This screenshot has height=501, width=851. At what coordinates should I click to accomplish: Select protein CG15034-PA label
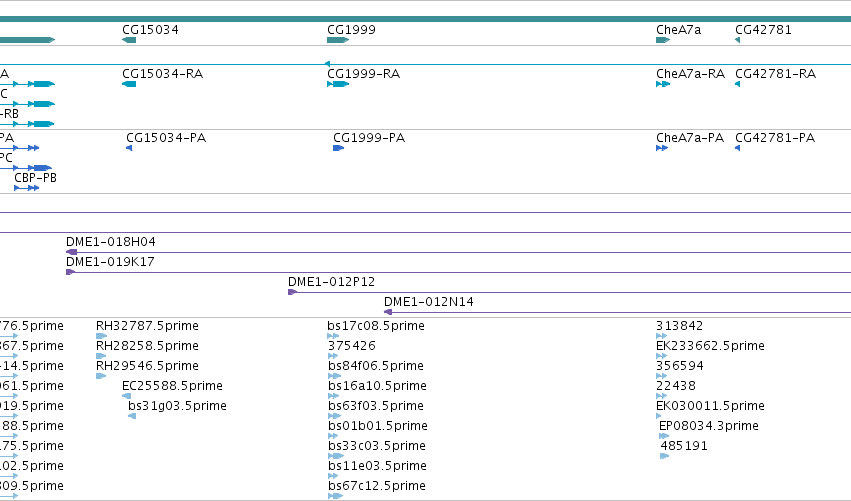pyautogui.click(x=166, y=138)
